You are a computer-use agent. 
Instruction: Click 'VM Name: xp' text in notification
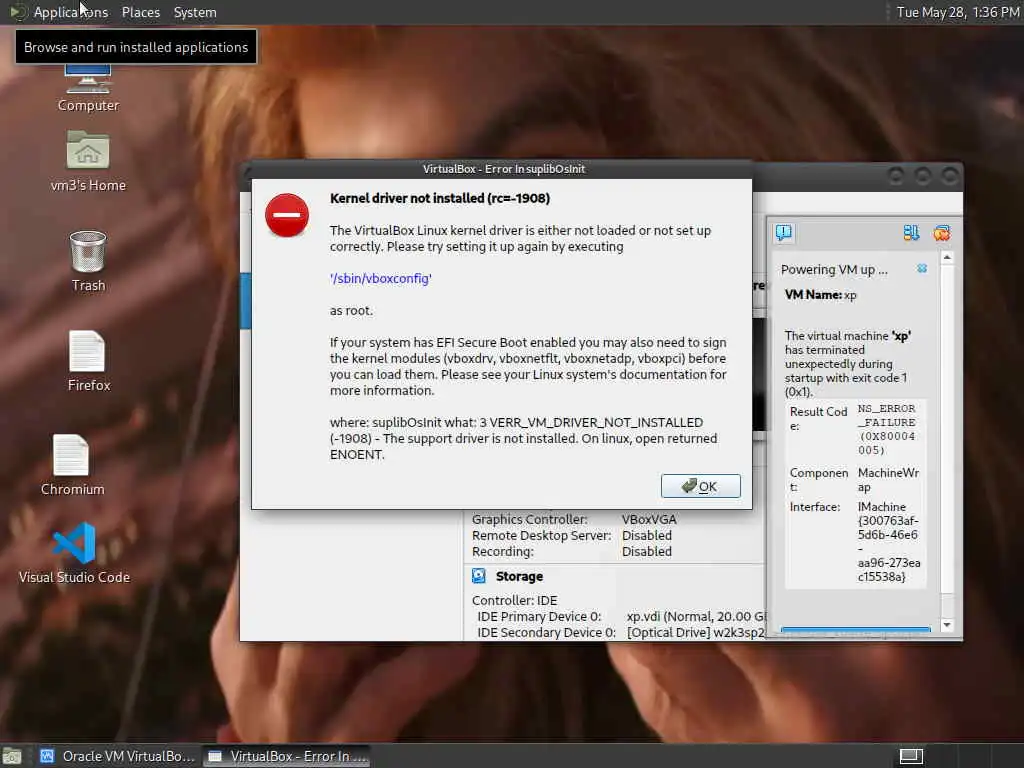click(821, 295)
